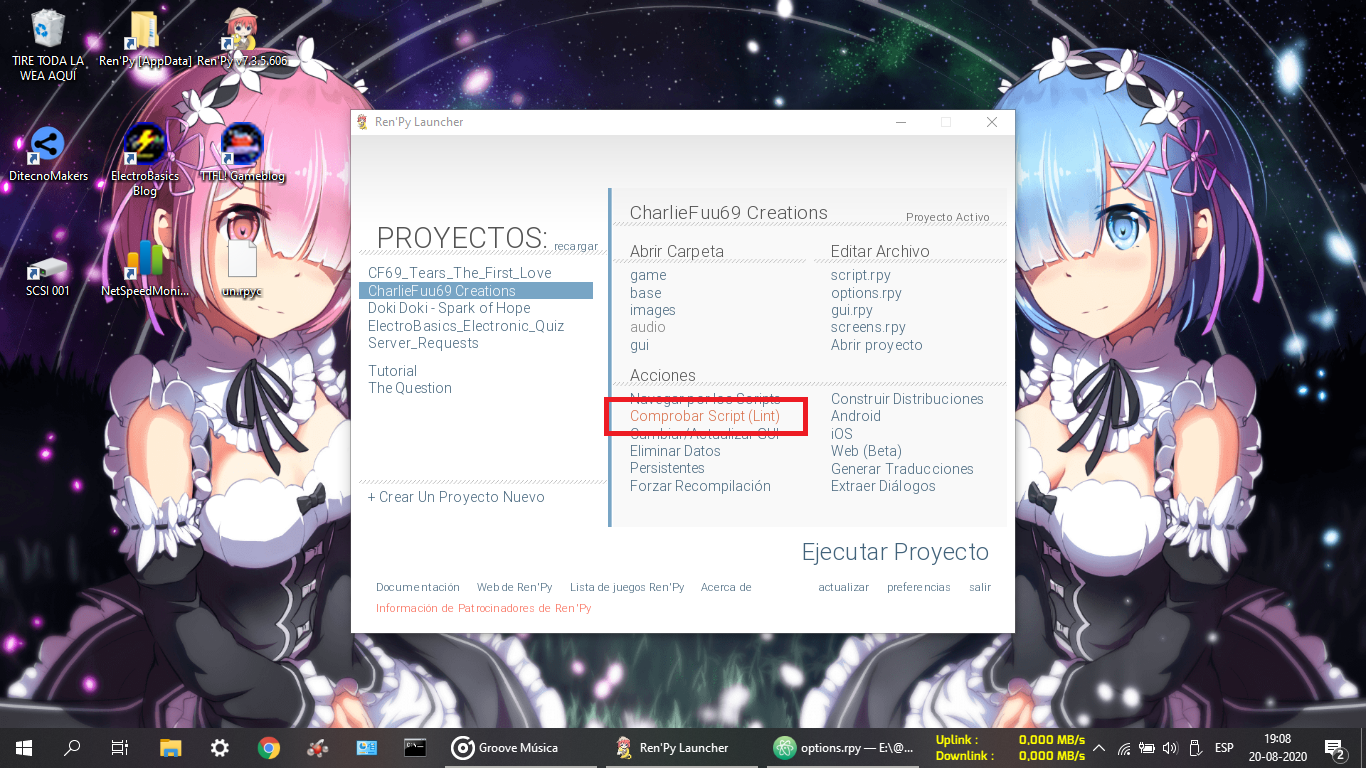Open script.rpy for editing
This screenshot has width=1366, height=768.
tap(861, 275)
